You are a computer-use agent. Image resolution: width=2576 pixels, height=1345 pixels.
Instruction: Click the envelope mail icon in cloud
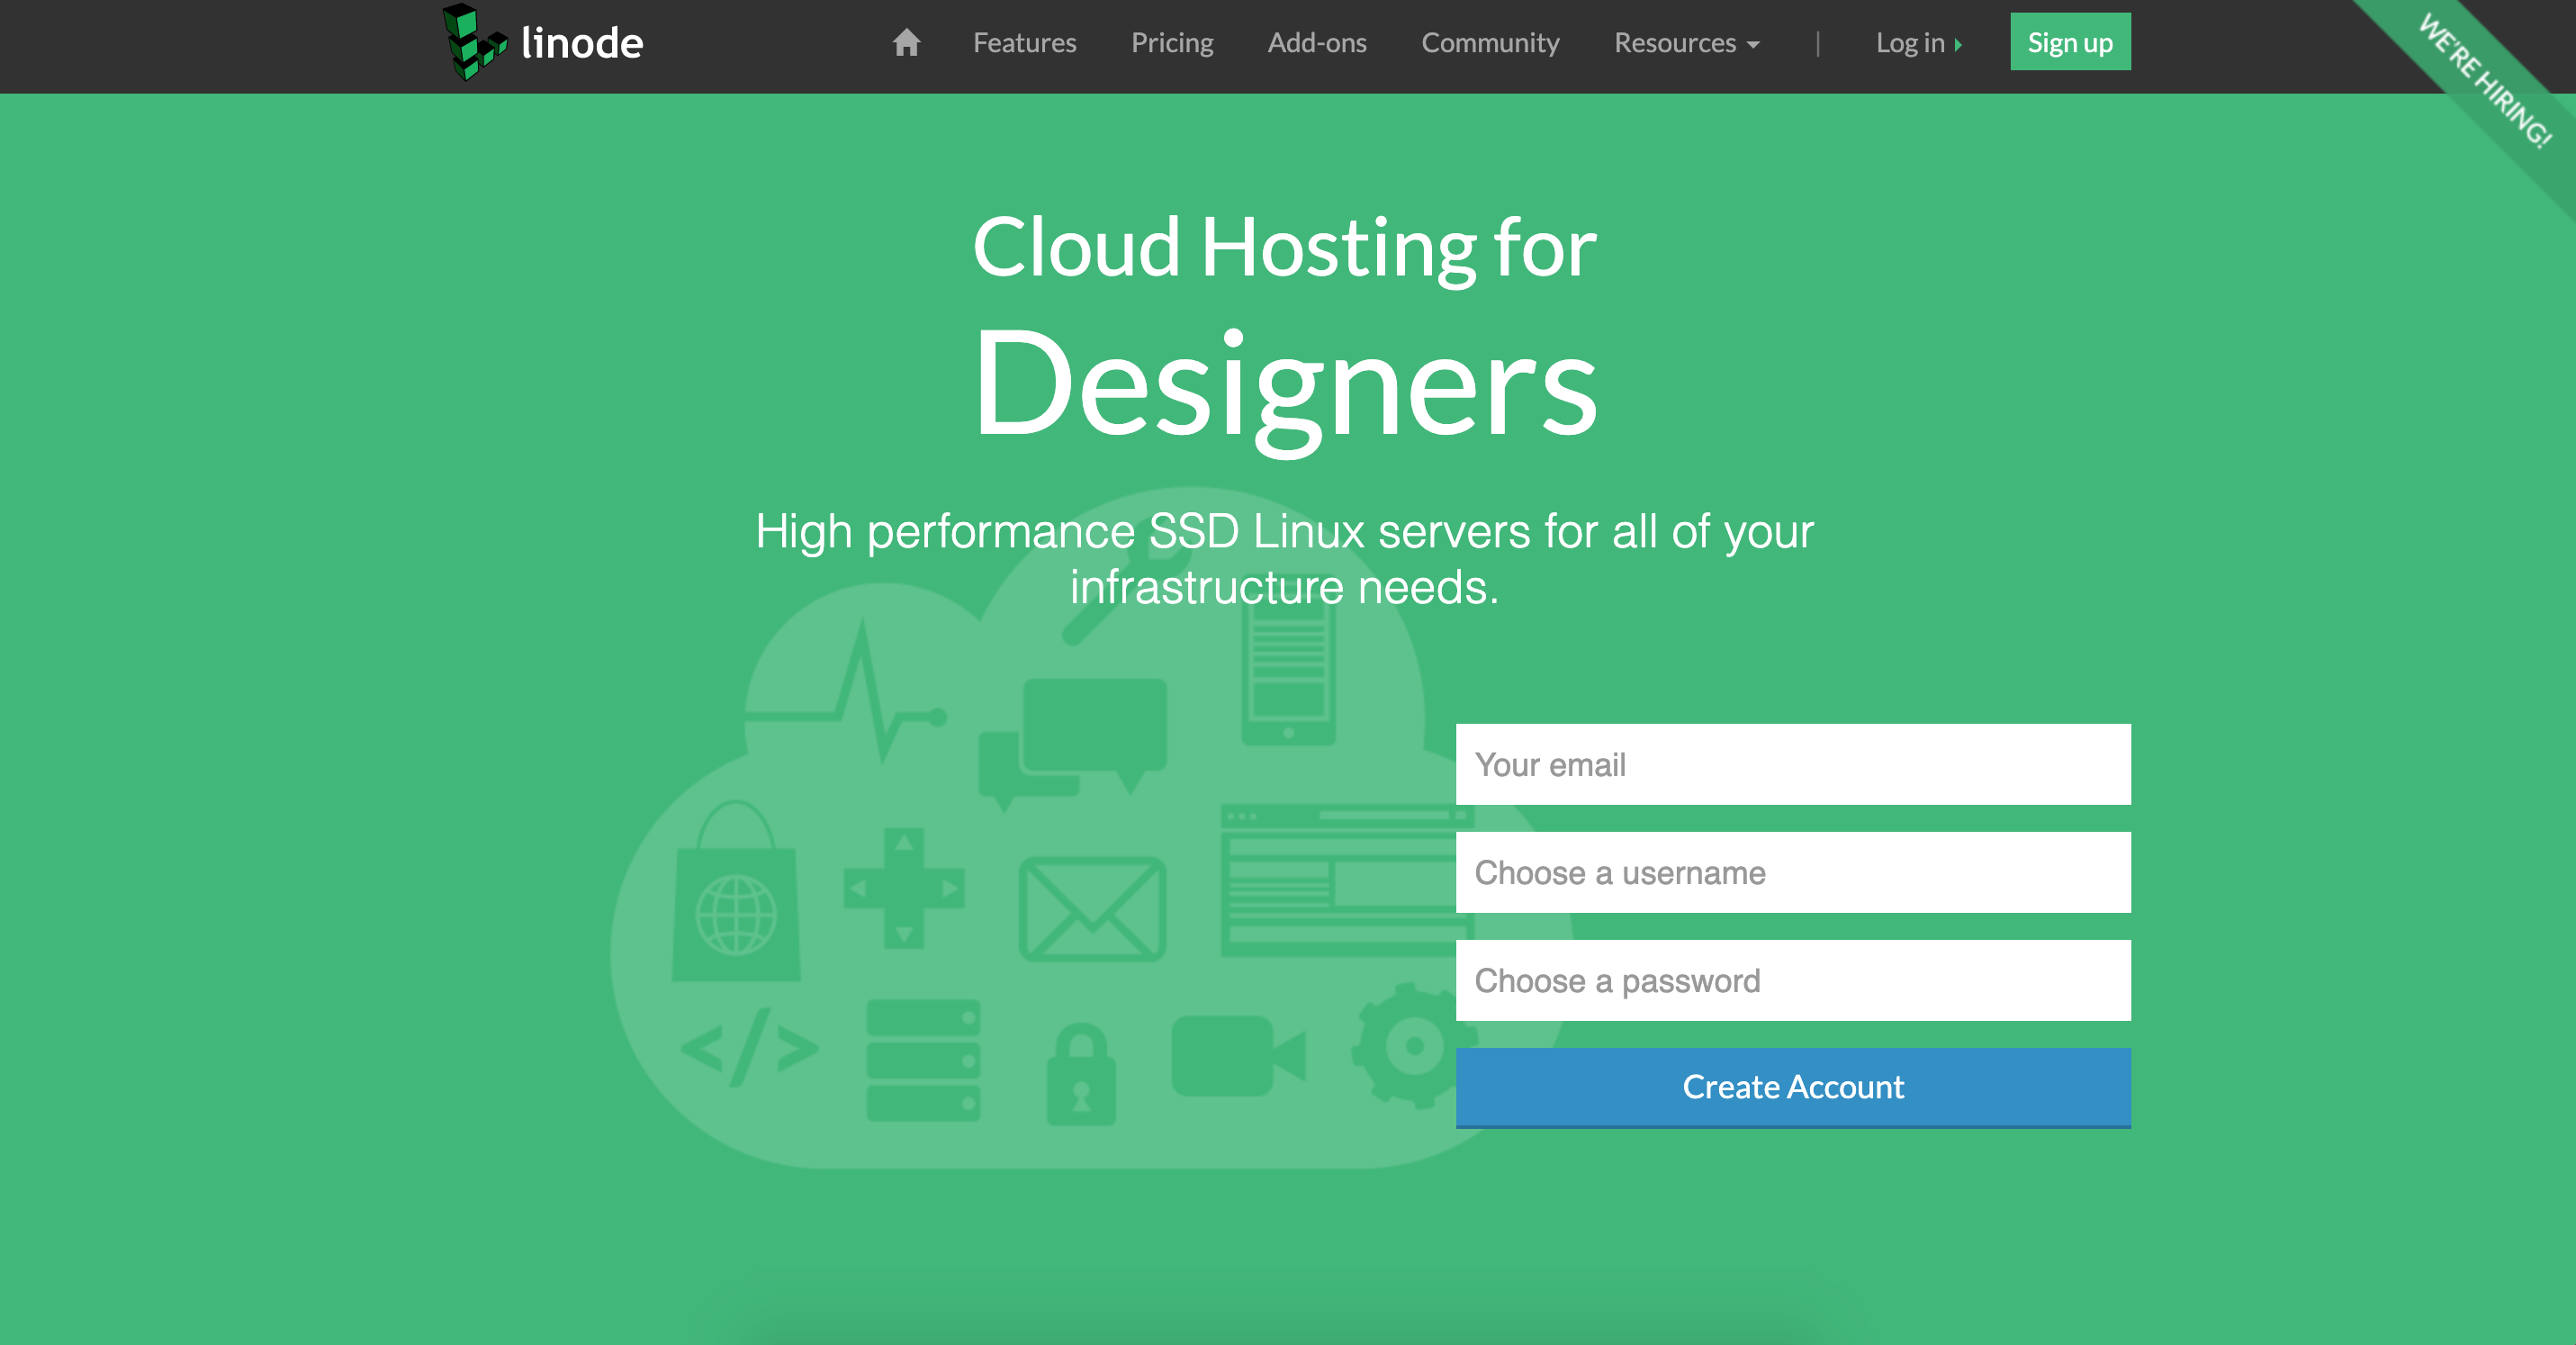1091,908
